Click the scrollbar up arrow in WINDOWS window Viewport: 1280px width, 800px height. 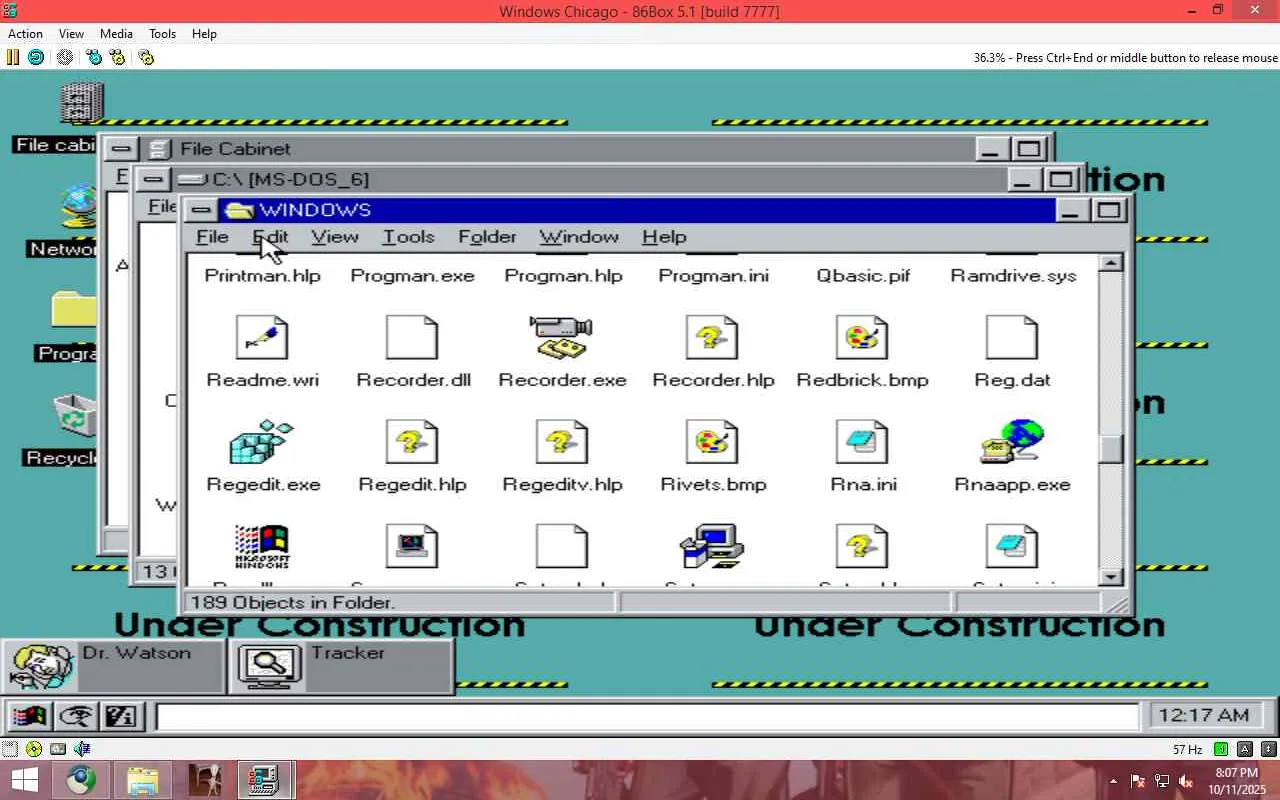pos(1110,263)
